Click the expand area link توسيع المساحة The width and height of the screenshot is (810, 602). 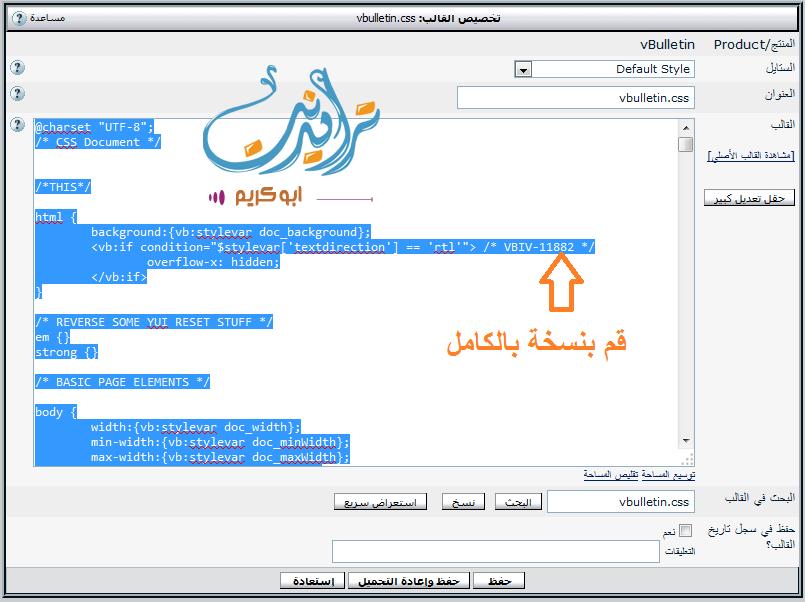coord(668,474)
